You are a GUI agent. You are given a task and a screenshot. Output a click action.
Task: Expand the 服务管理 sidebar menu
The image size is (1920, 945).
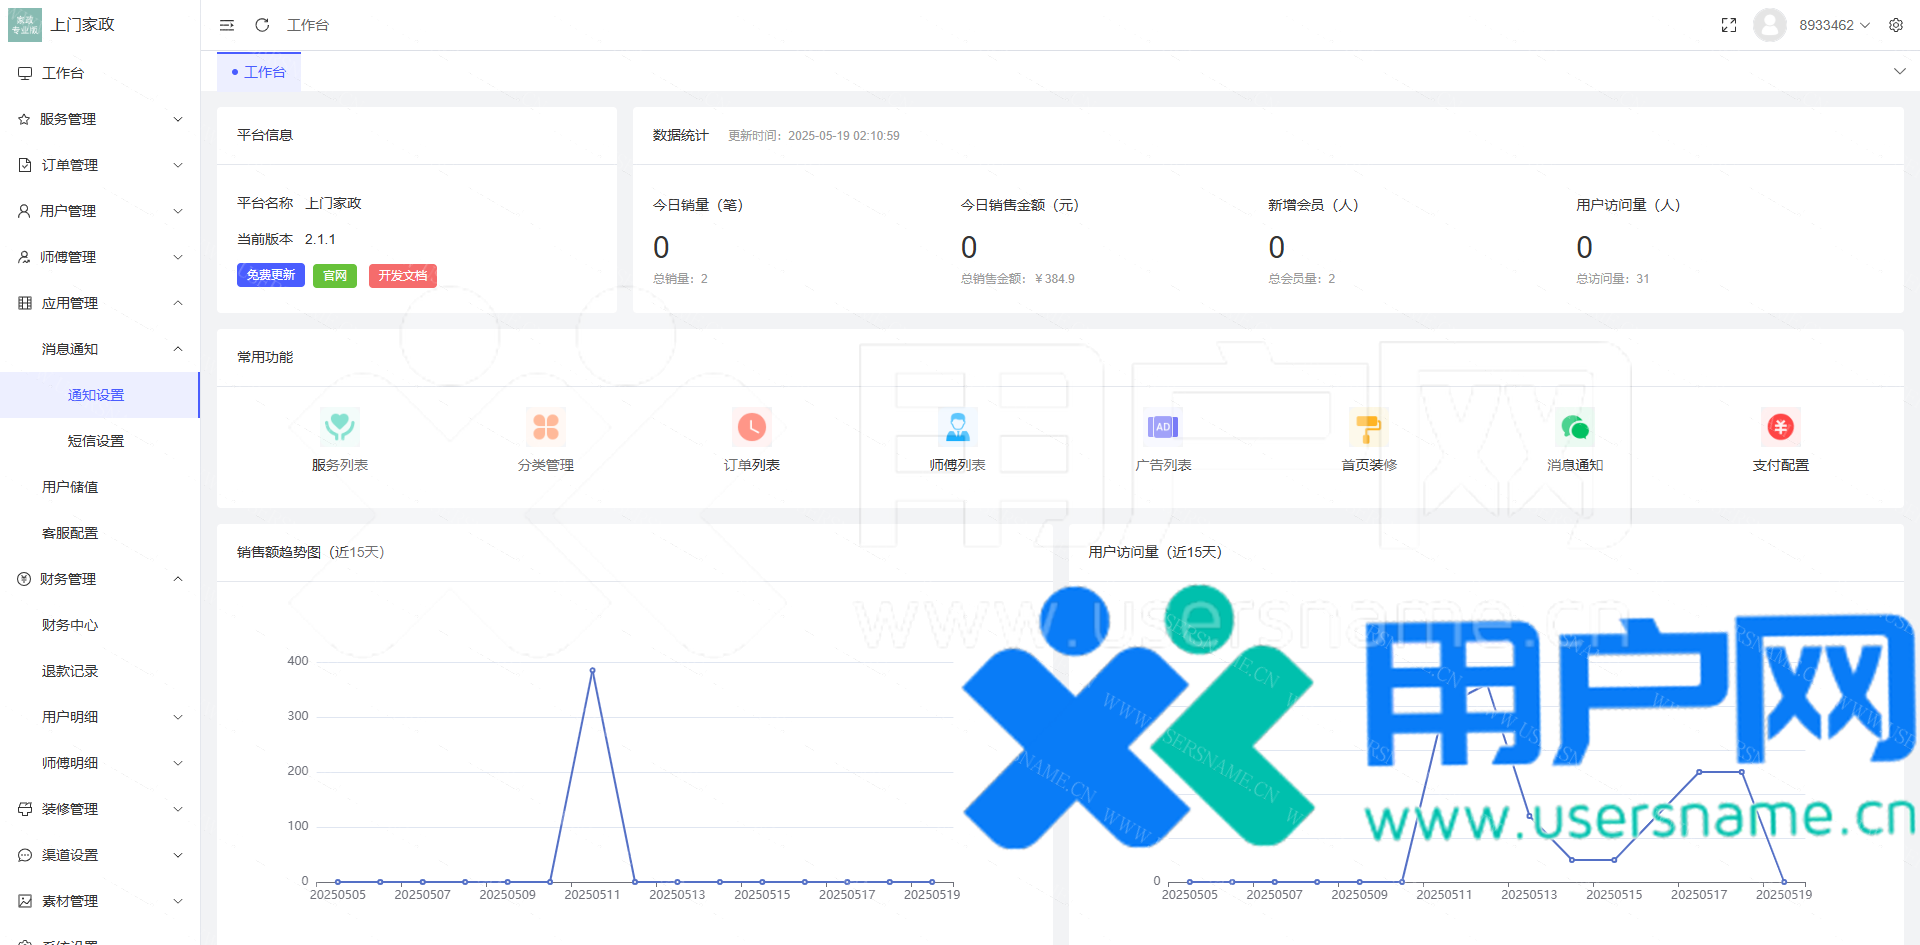100,119
